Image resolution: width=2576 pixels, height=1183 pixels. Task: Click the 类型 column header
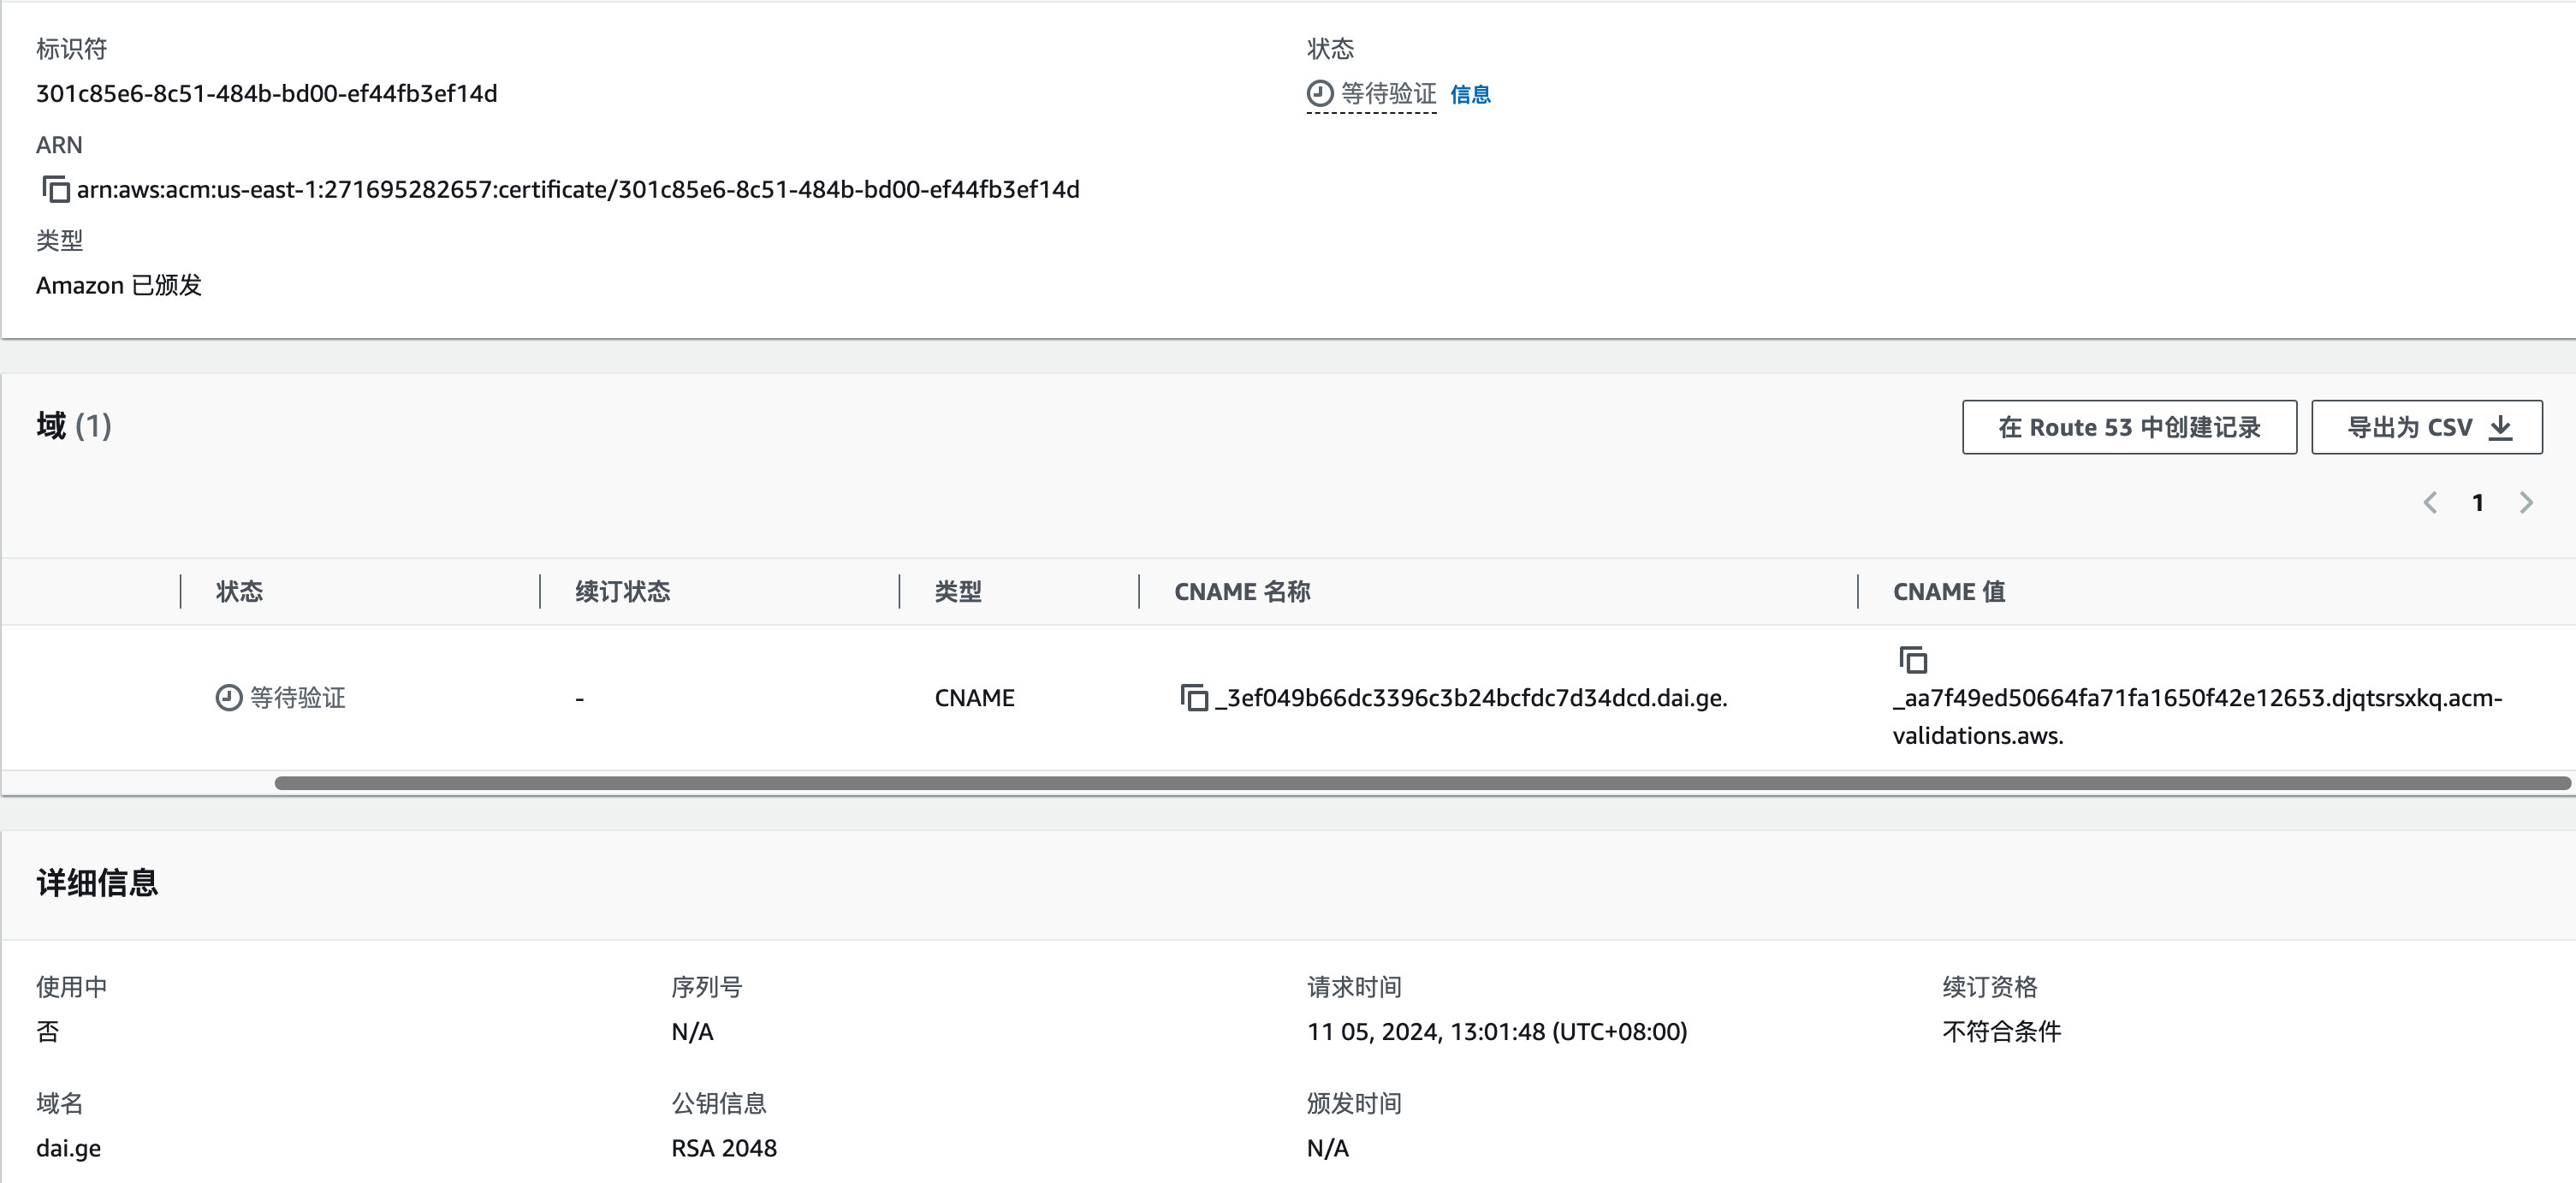click(x=958, y=591)
